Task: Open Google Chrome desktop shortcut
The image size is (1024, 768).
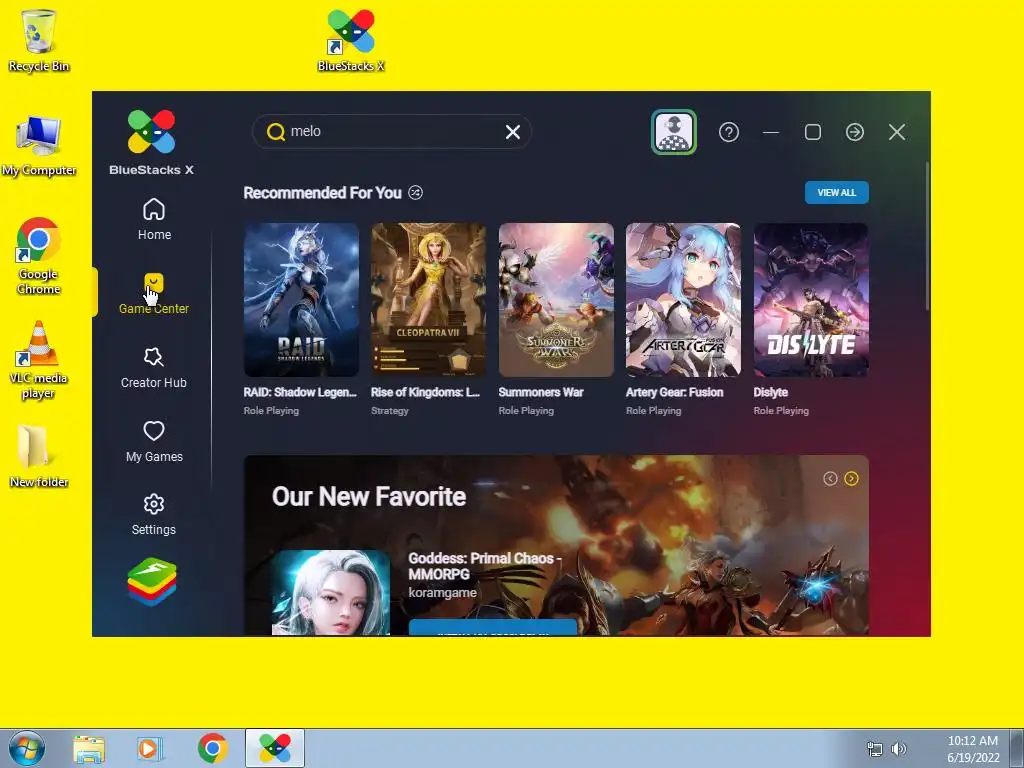Action: pyautogui.click(x=39, y=256)
